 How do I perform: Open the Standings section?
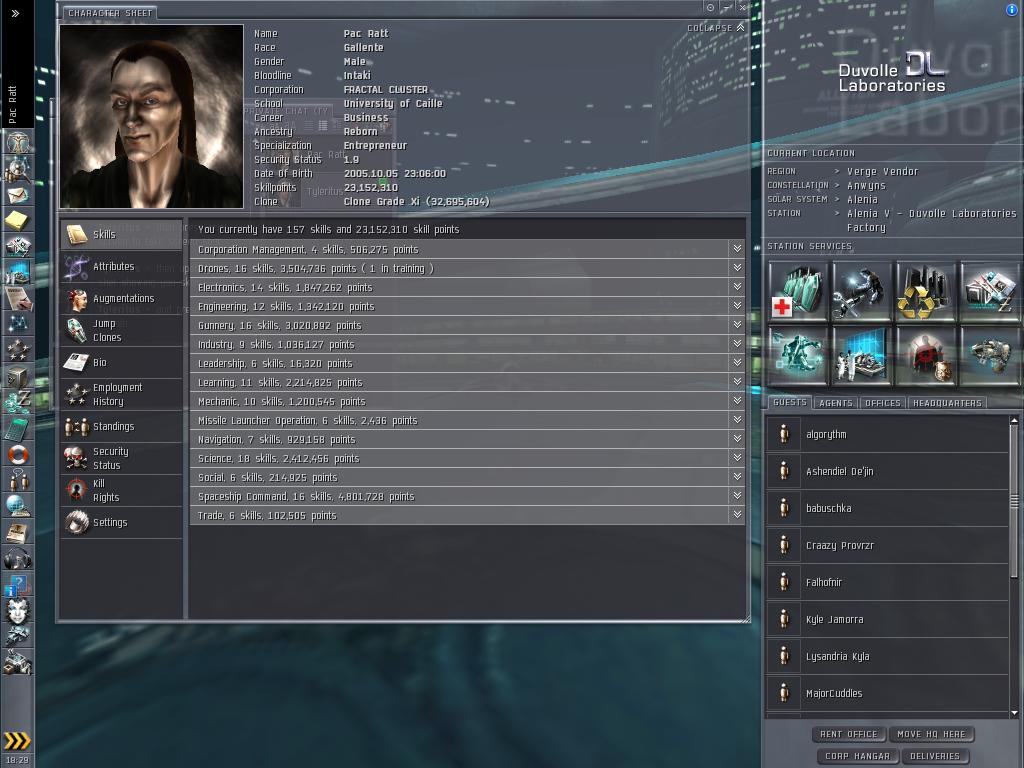[x=121, y=426]
